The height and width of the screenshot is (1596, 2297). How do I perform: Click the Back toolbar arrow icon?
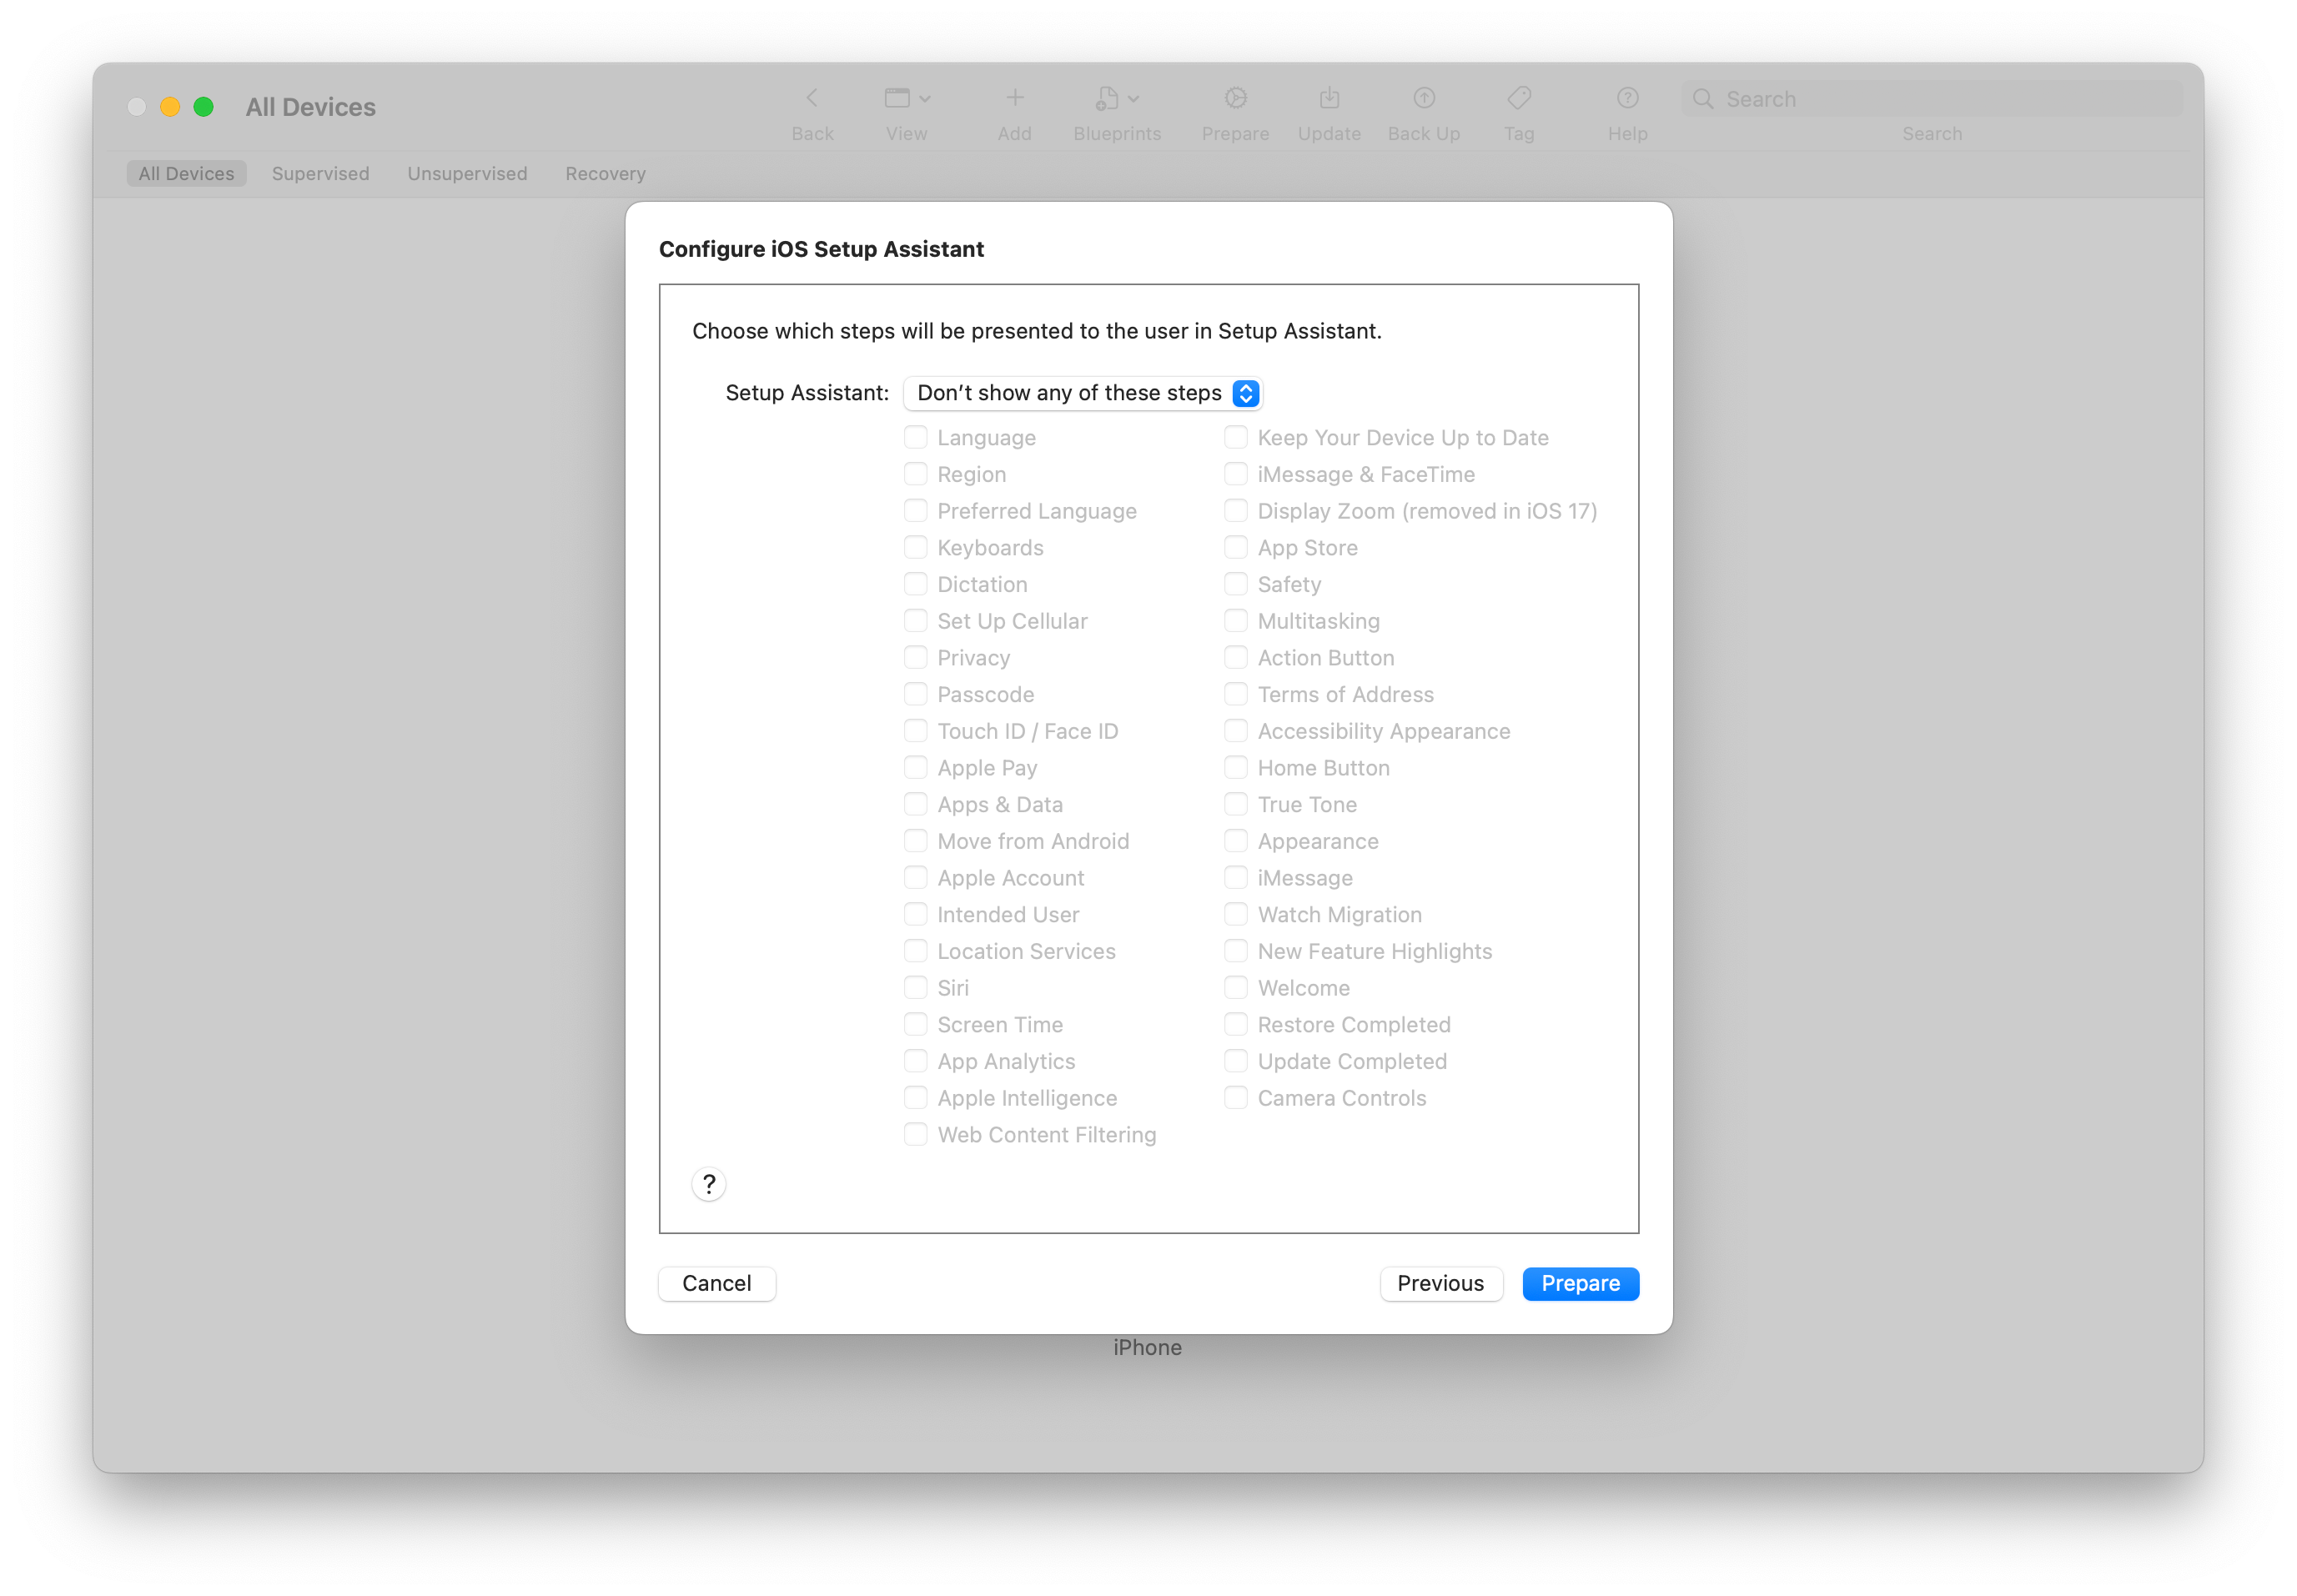pos(812,98)
